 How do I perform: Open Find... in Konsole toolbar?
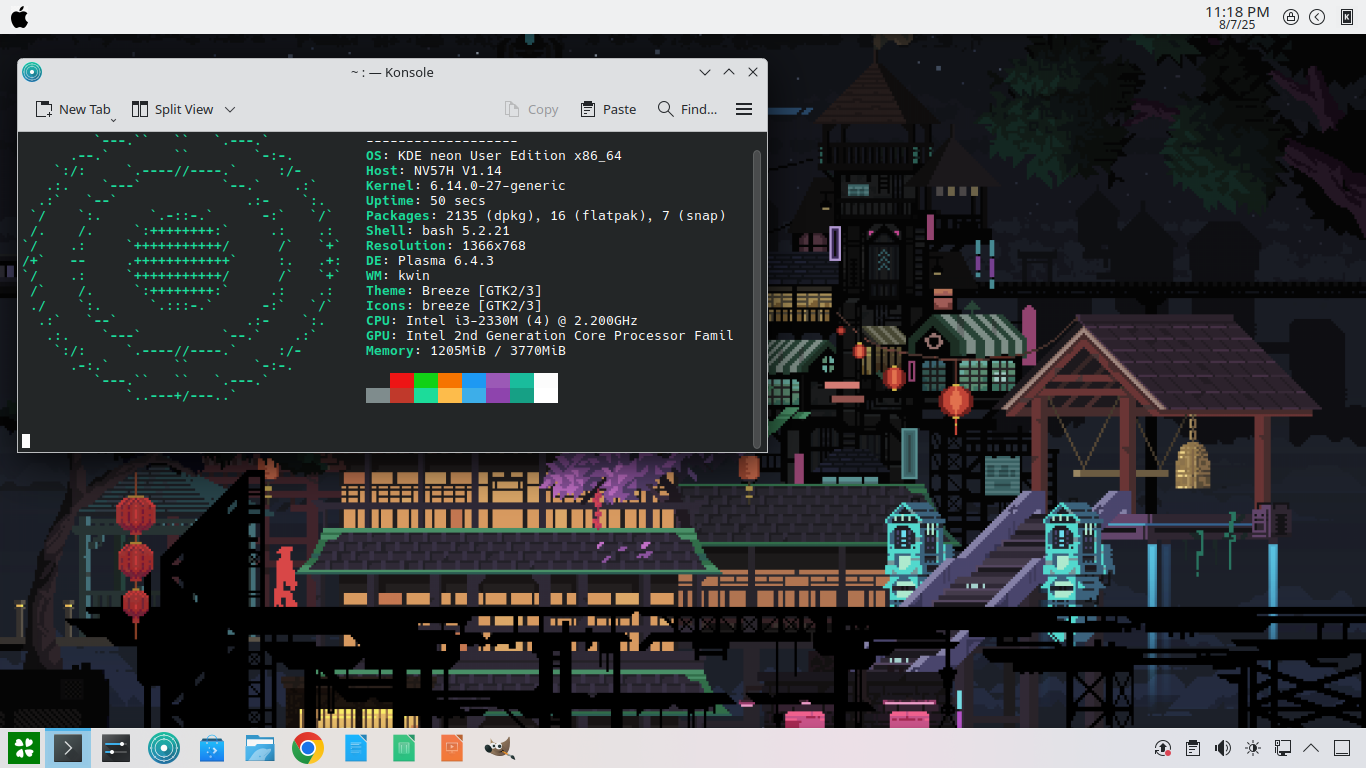pyautogui.click(x=687, y=109)
